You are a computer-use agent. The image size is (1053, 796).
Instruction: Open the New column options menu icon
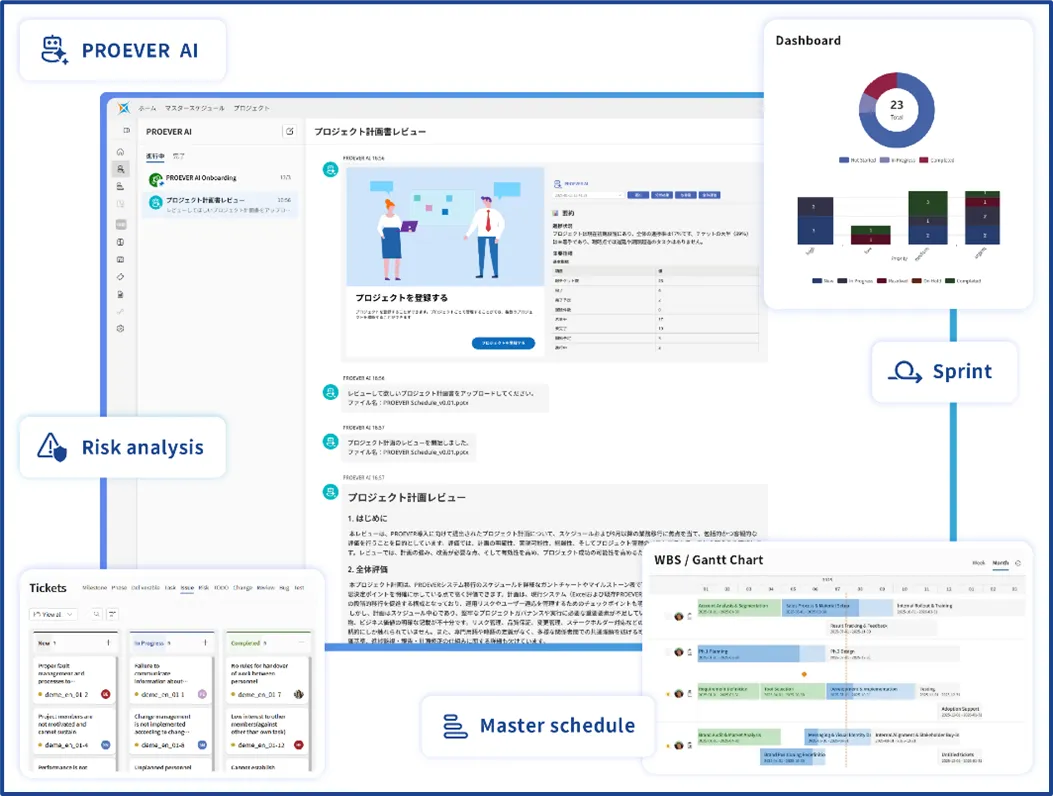click(108, 643)
